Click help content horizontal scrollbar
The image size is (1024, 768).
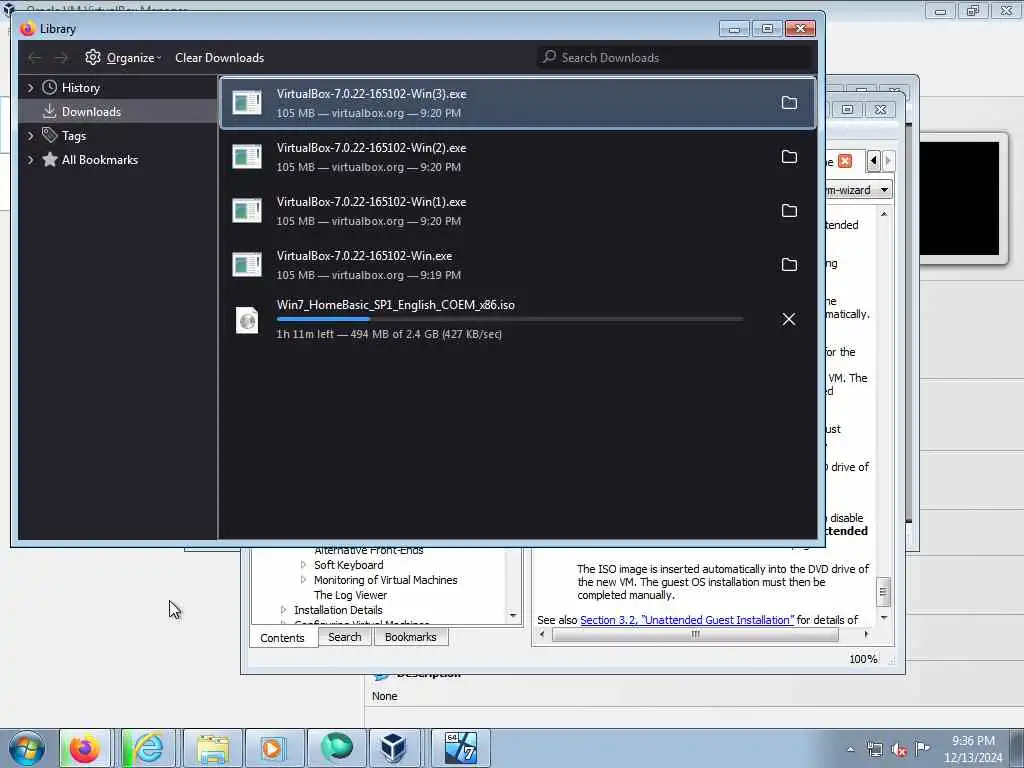click(x=695, y=634)
